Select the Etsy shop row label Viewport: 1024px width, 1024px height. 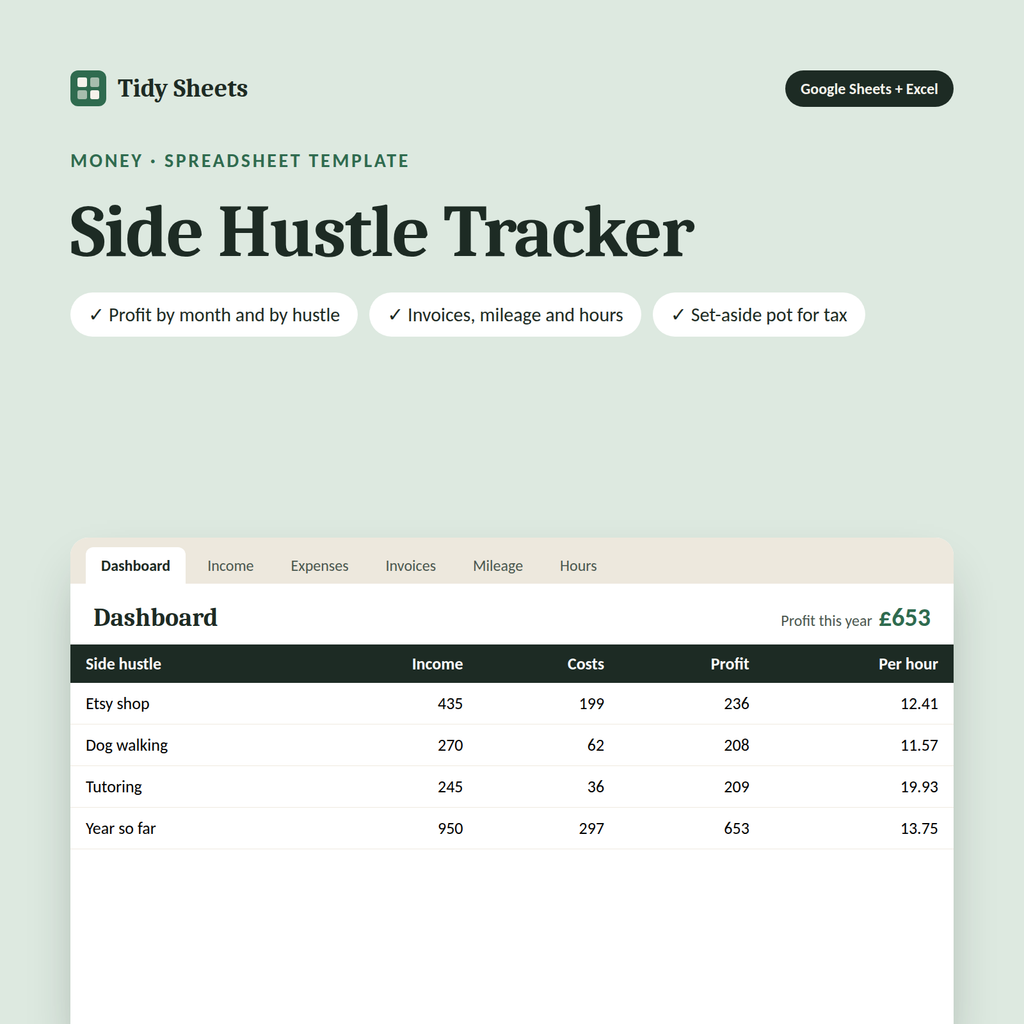[118, 704]
